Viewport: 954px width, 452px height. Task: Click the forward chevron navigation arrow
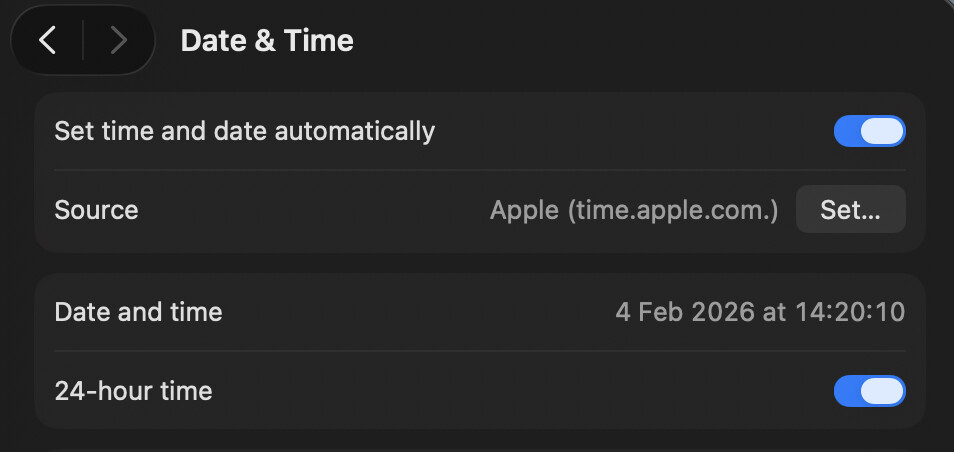pyautogui.click(x=119, y=40)
